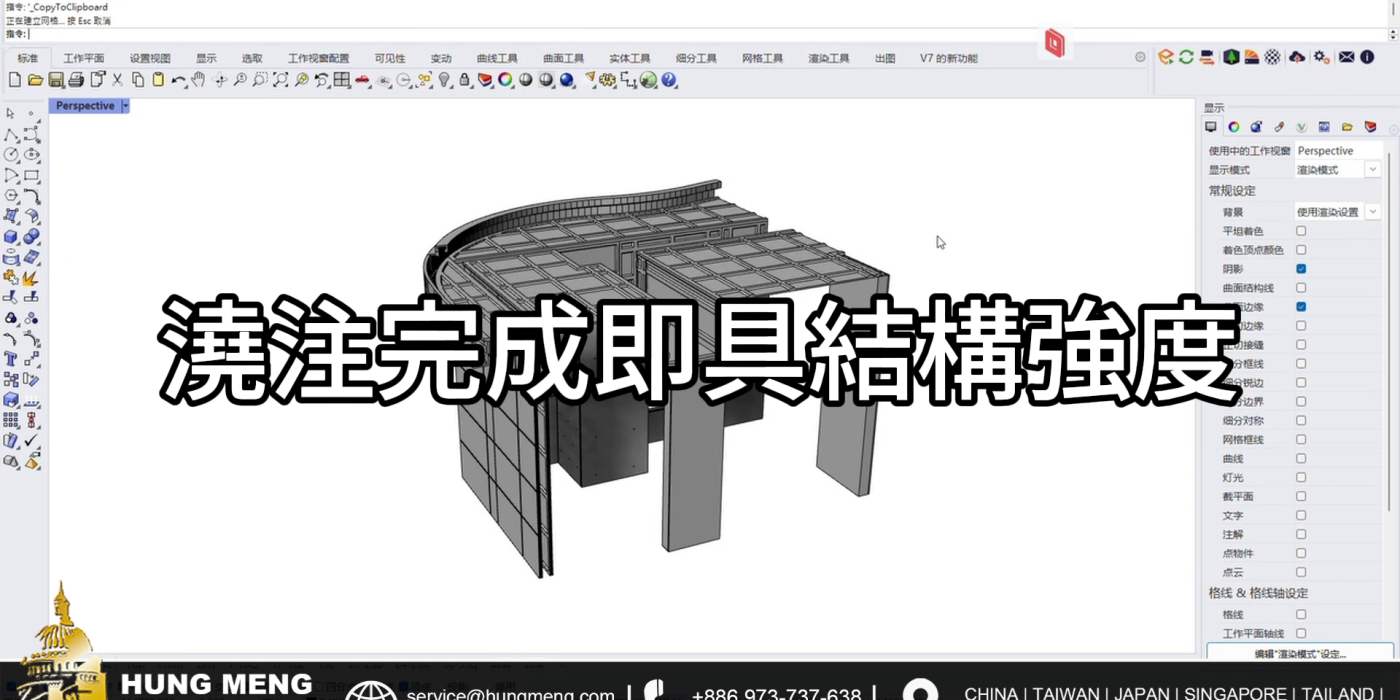Disable the 阴影 shadows checkbox

point(1301,269)
